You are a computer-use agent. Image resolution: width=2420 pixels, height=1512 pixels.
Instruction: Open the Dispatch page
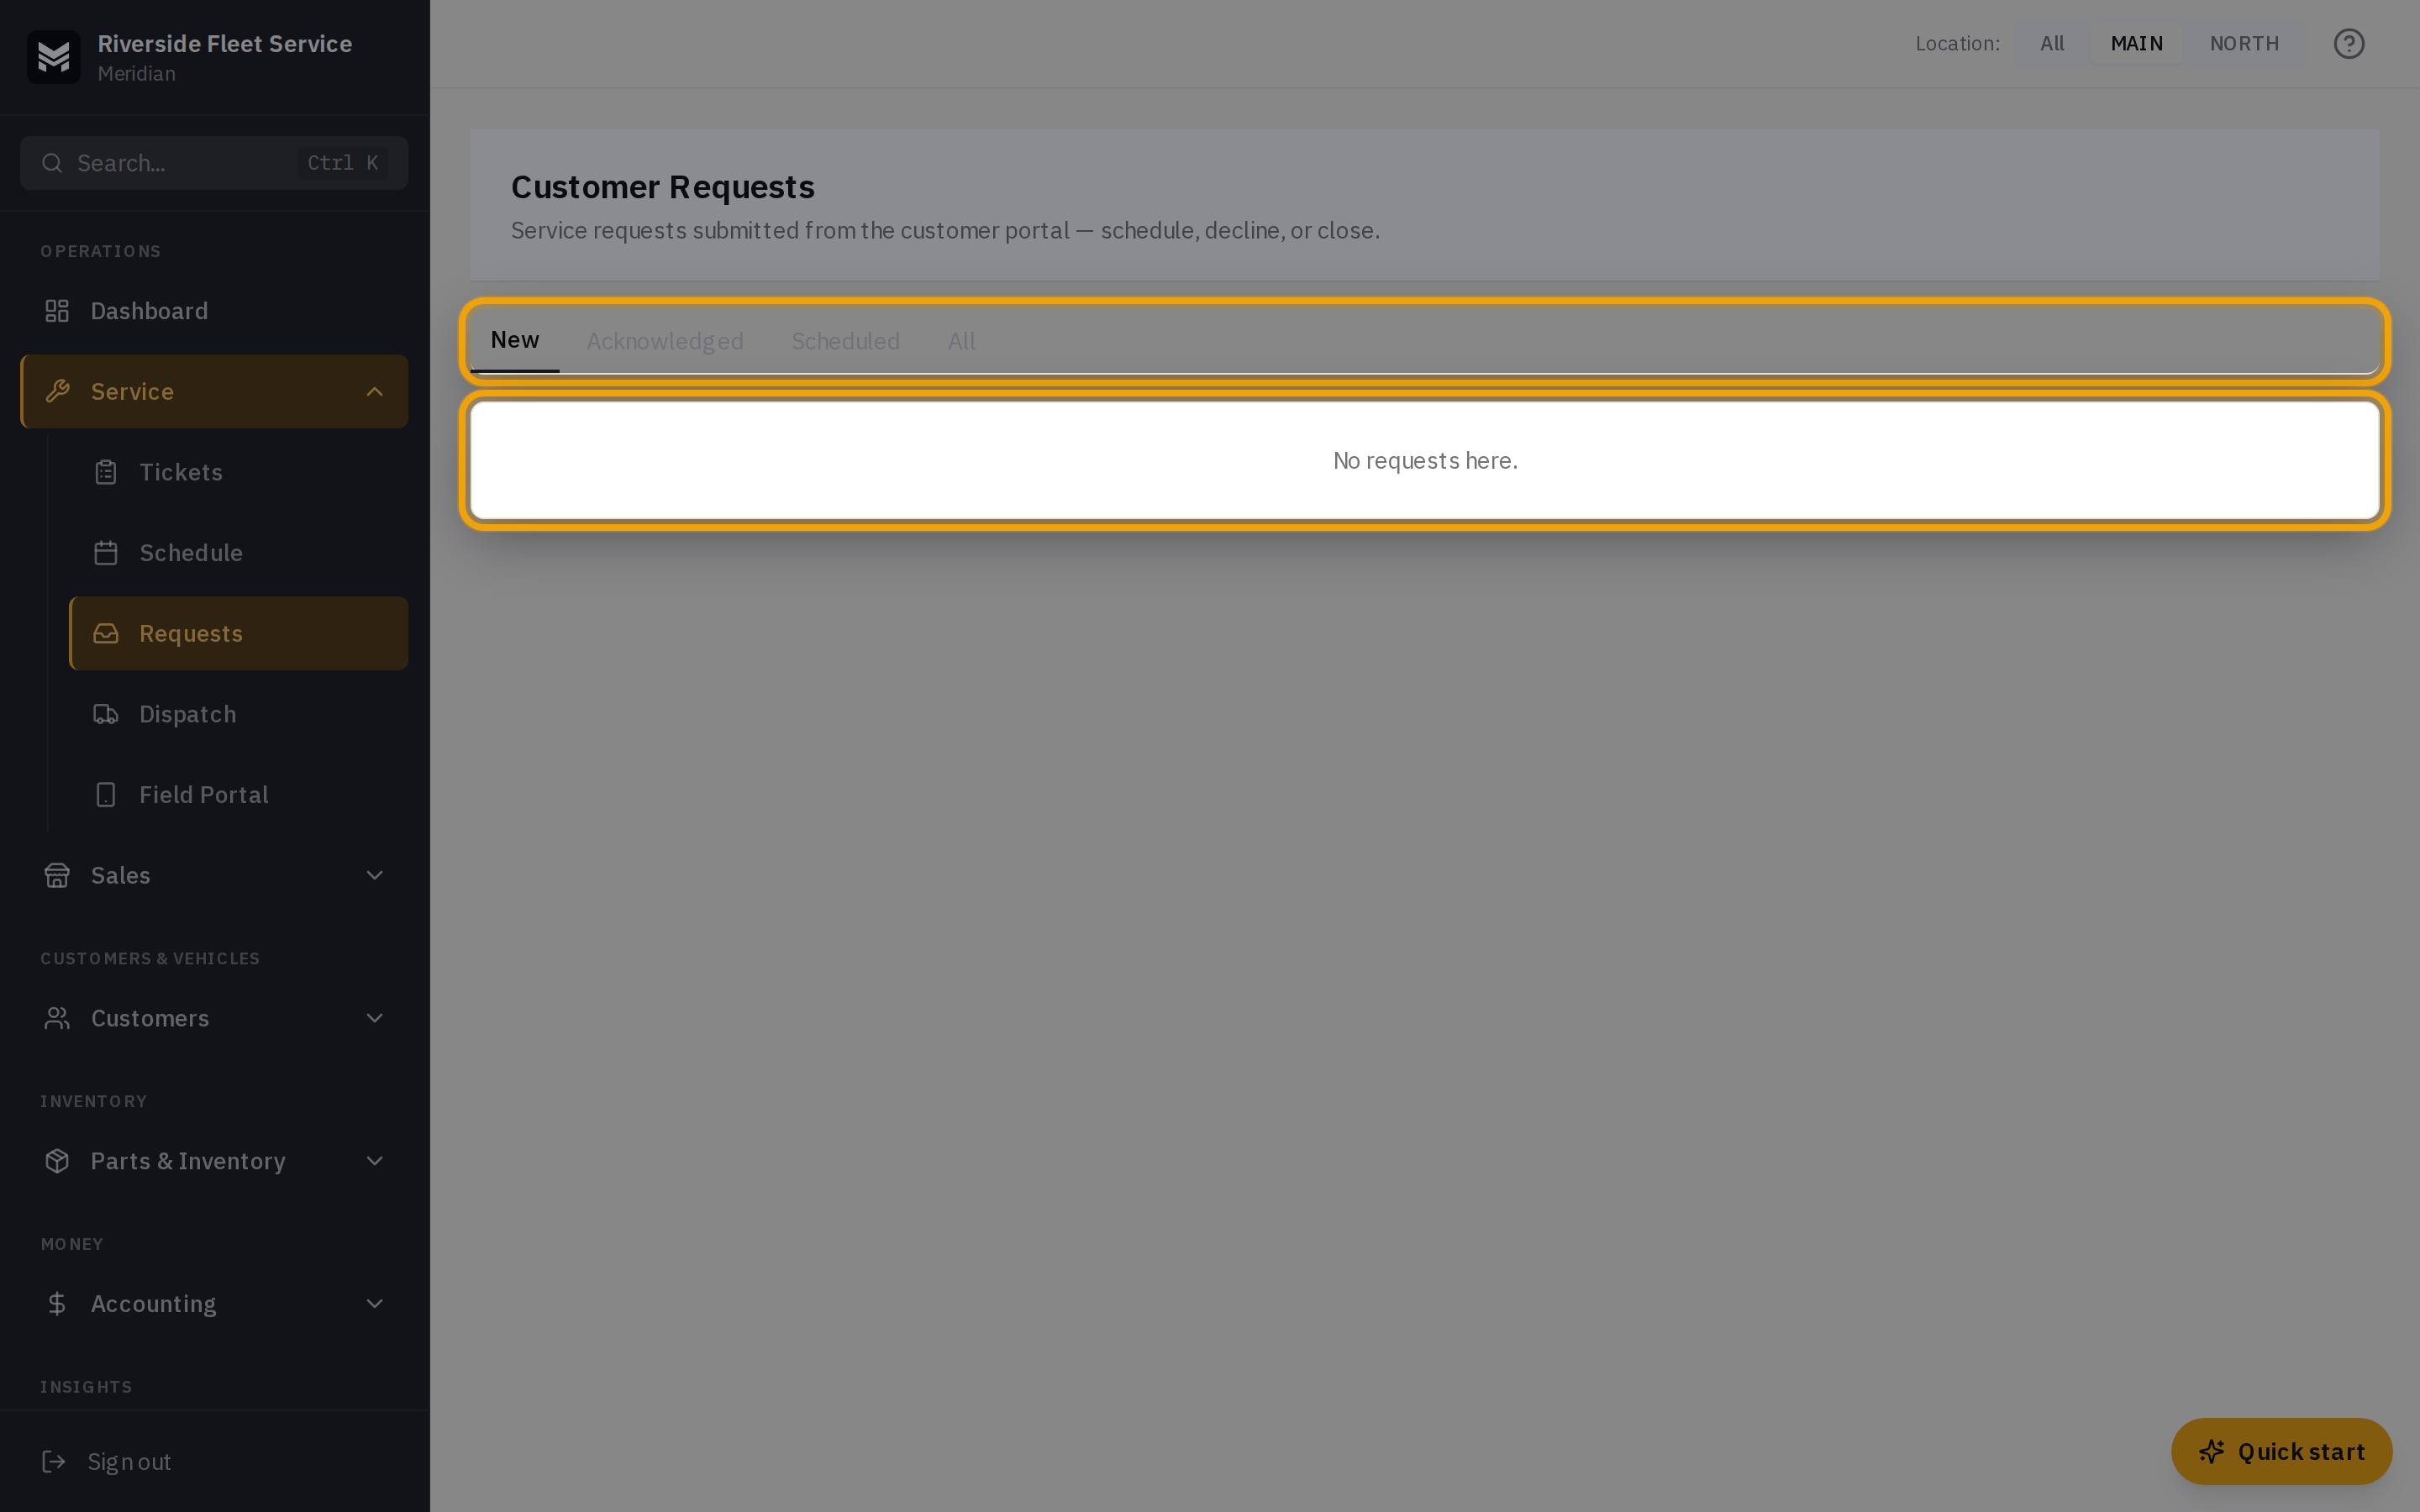click(x=239, y=714)
